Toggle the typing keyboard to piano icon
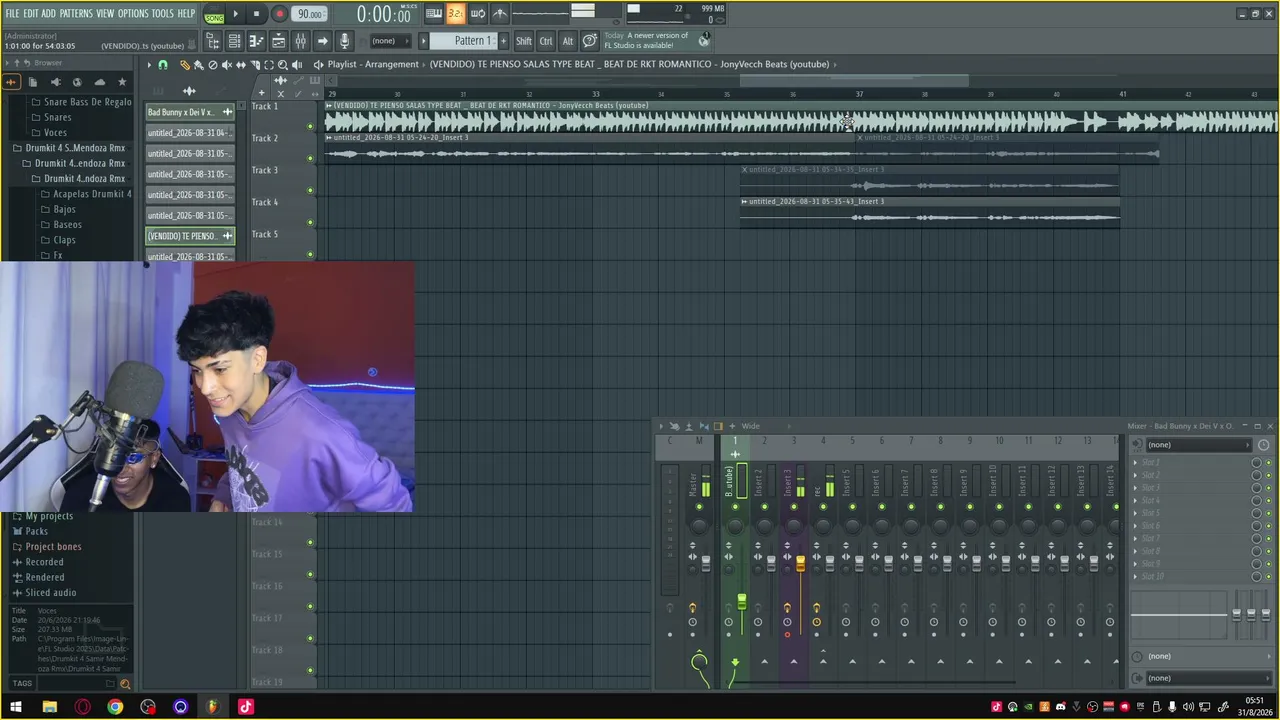The image size is (1280, 720). tap(434, 13)
